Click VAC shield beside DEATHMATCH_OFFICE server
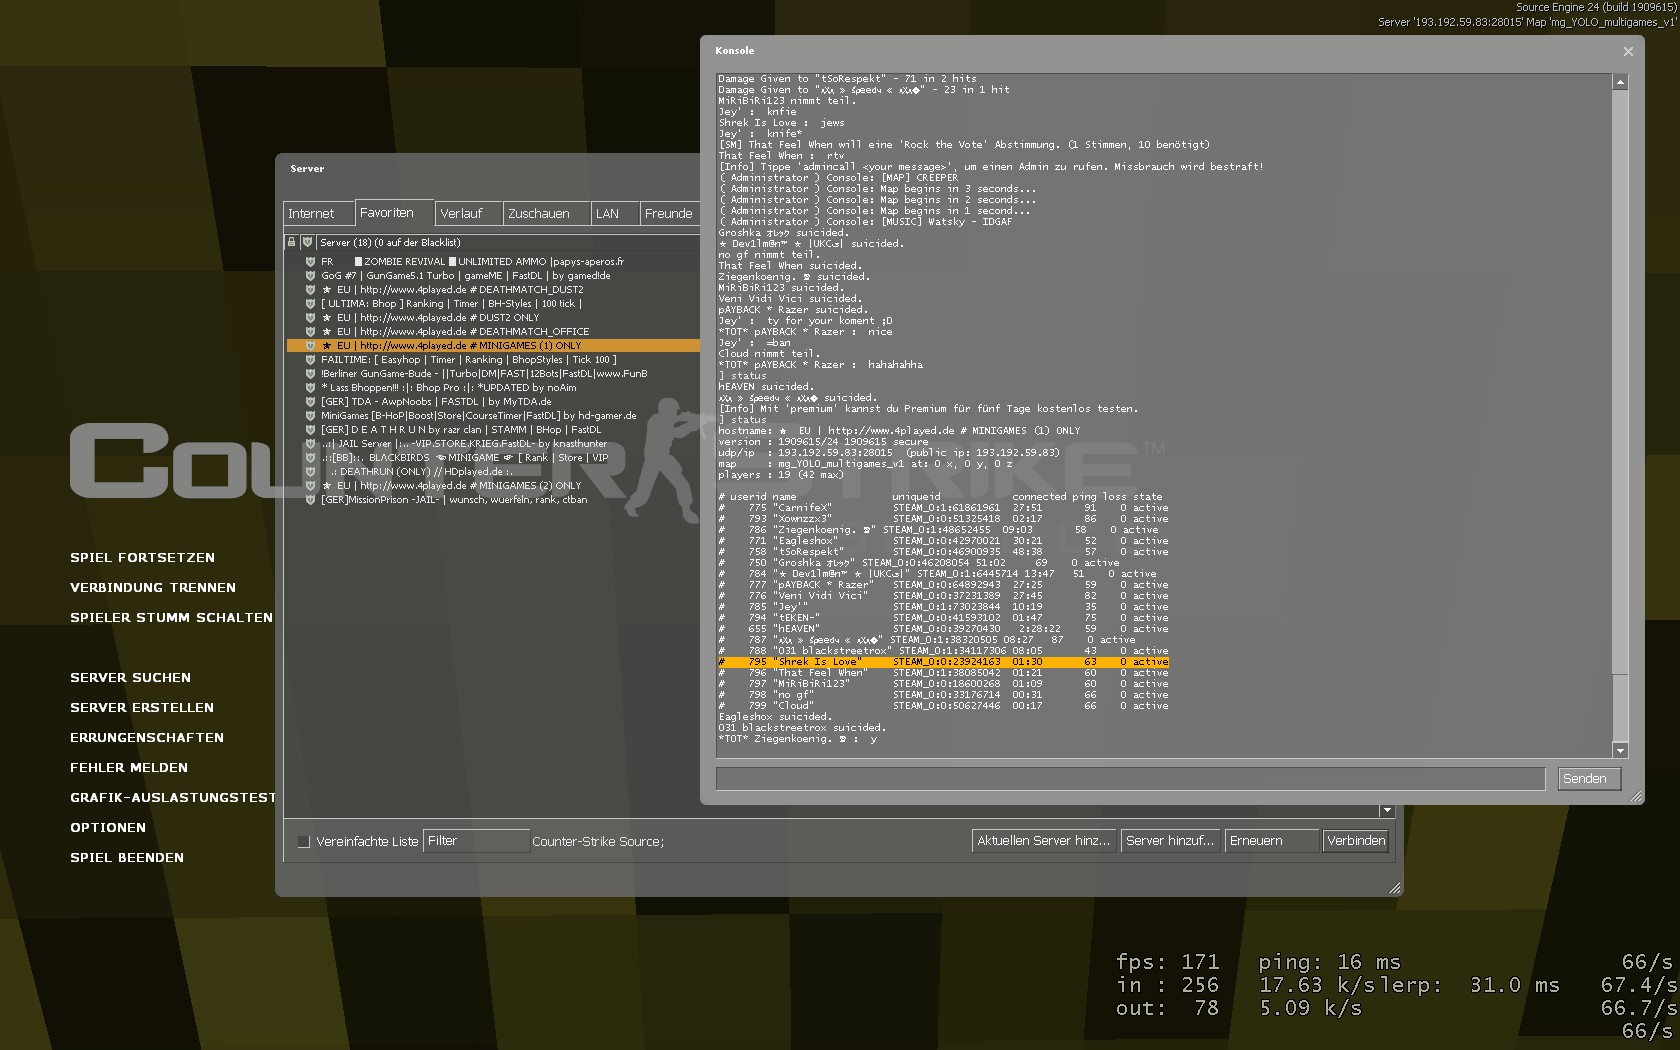Image resolution: width=1680 pixels, height=1050 pixels. (310, 332)
